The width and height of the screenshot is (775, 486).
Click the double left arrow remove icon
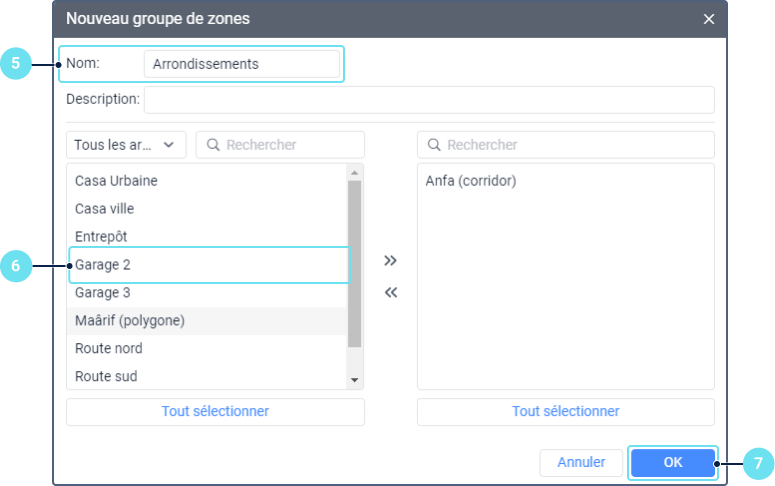tap(390, 293)
